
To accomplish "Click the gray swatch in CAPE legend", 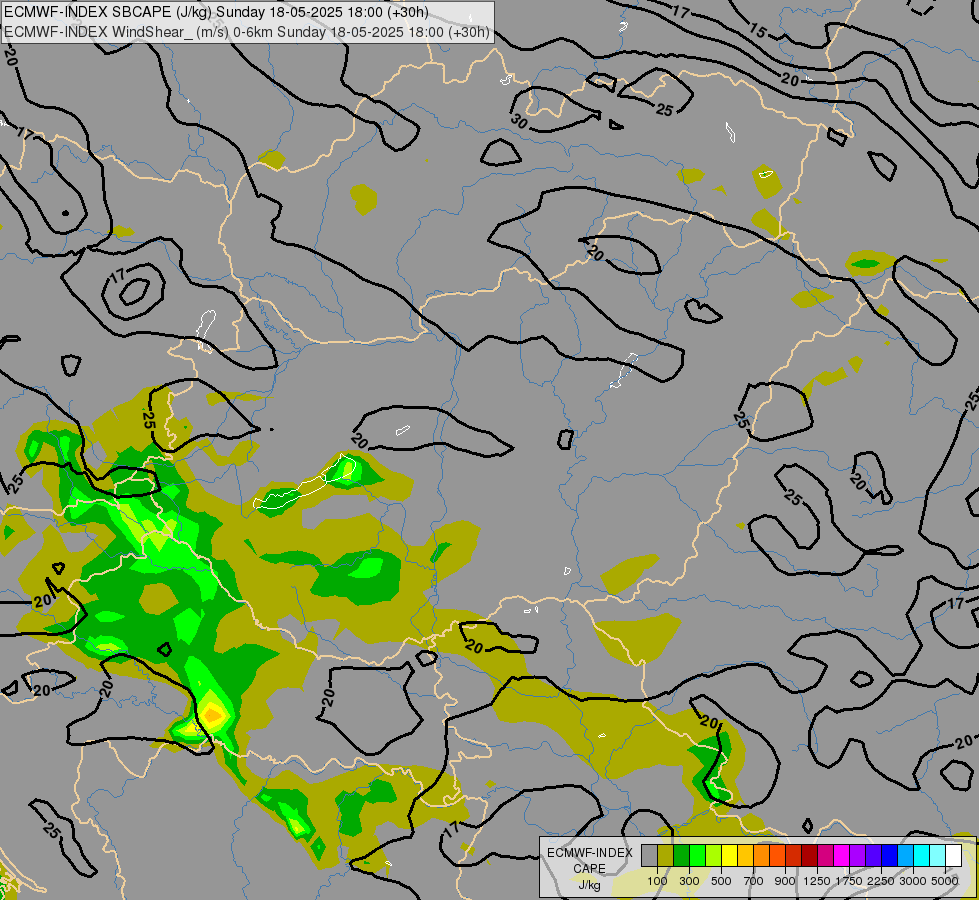I will (x=649, y=855).
